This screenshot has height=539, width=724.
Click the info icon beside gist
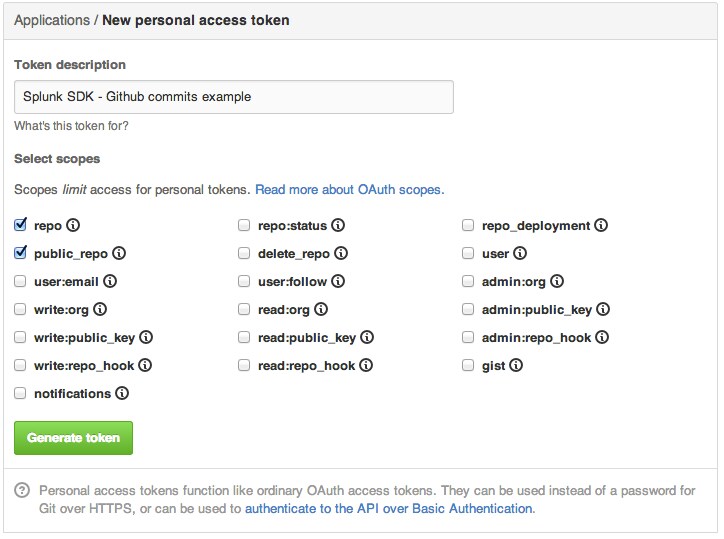(516, 365)
